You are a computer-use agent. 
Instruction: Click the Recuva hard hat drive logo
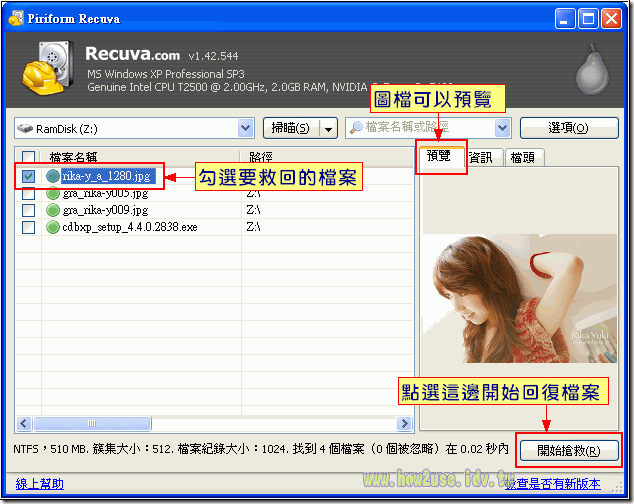coord(48,67)
